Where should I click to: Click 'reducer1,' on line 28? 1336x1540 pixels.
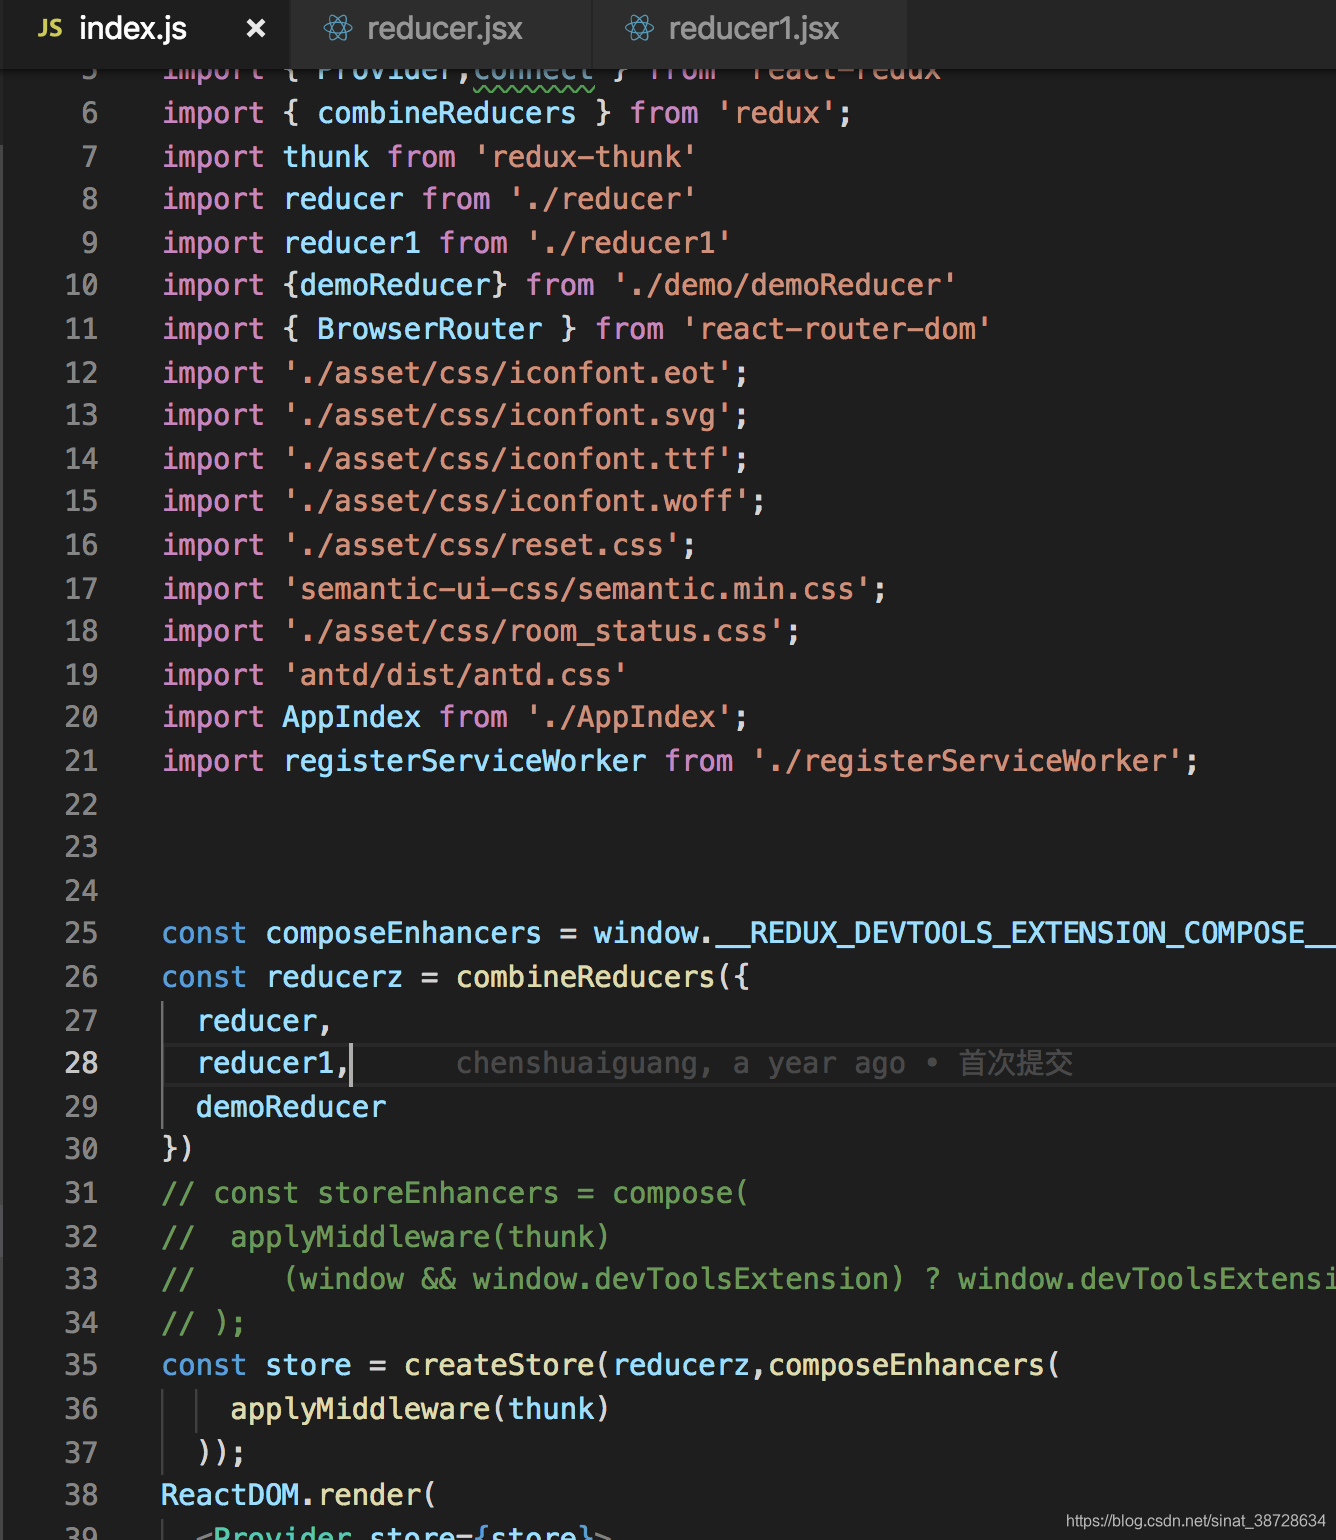tap(273, 1063)
